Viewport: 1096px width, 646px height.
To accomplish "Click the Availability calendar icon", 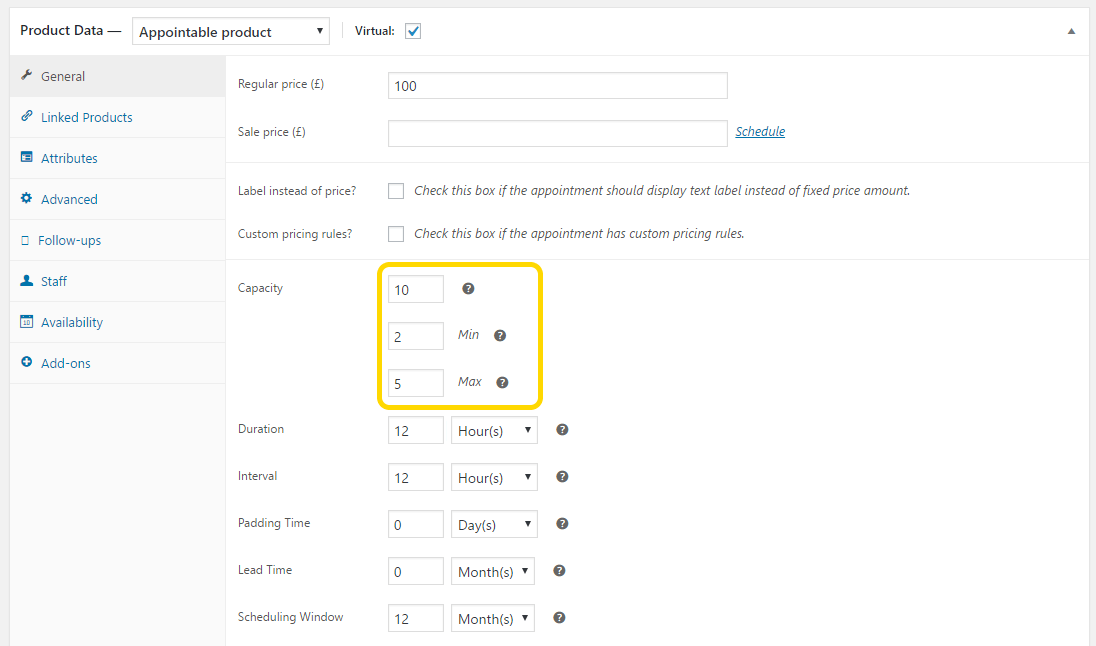I will pos(27,322).
